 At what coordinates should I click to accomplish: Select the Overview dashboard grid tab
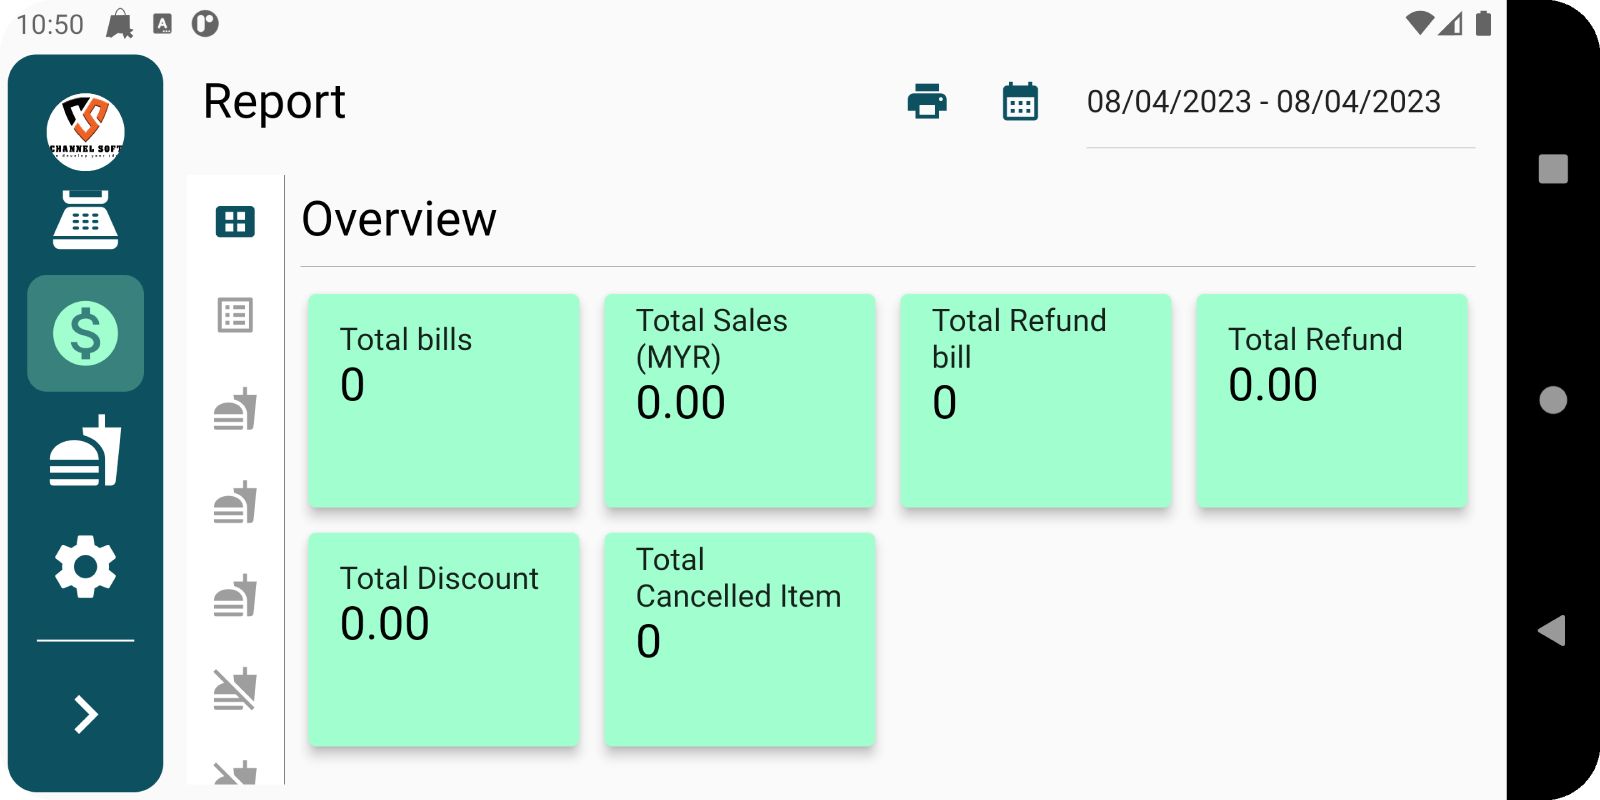pyautogui.click(x=235, y=221)
